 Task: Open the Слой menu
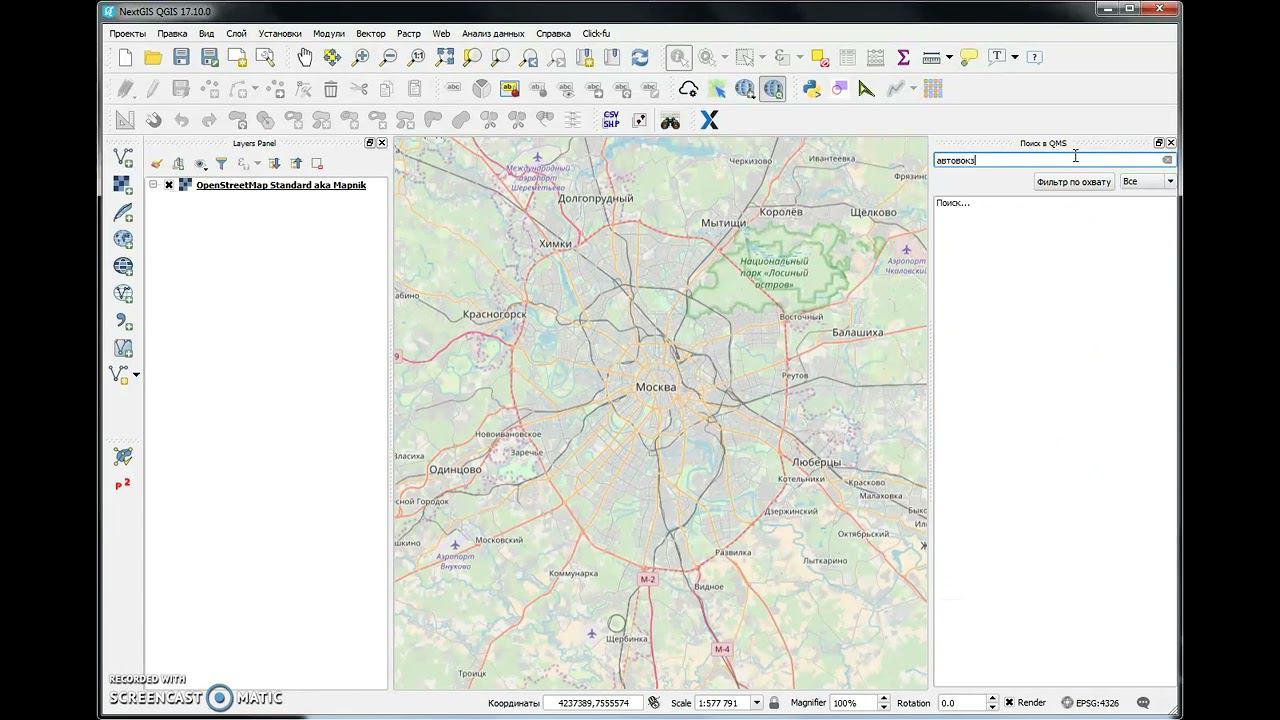tap(236, 33)
